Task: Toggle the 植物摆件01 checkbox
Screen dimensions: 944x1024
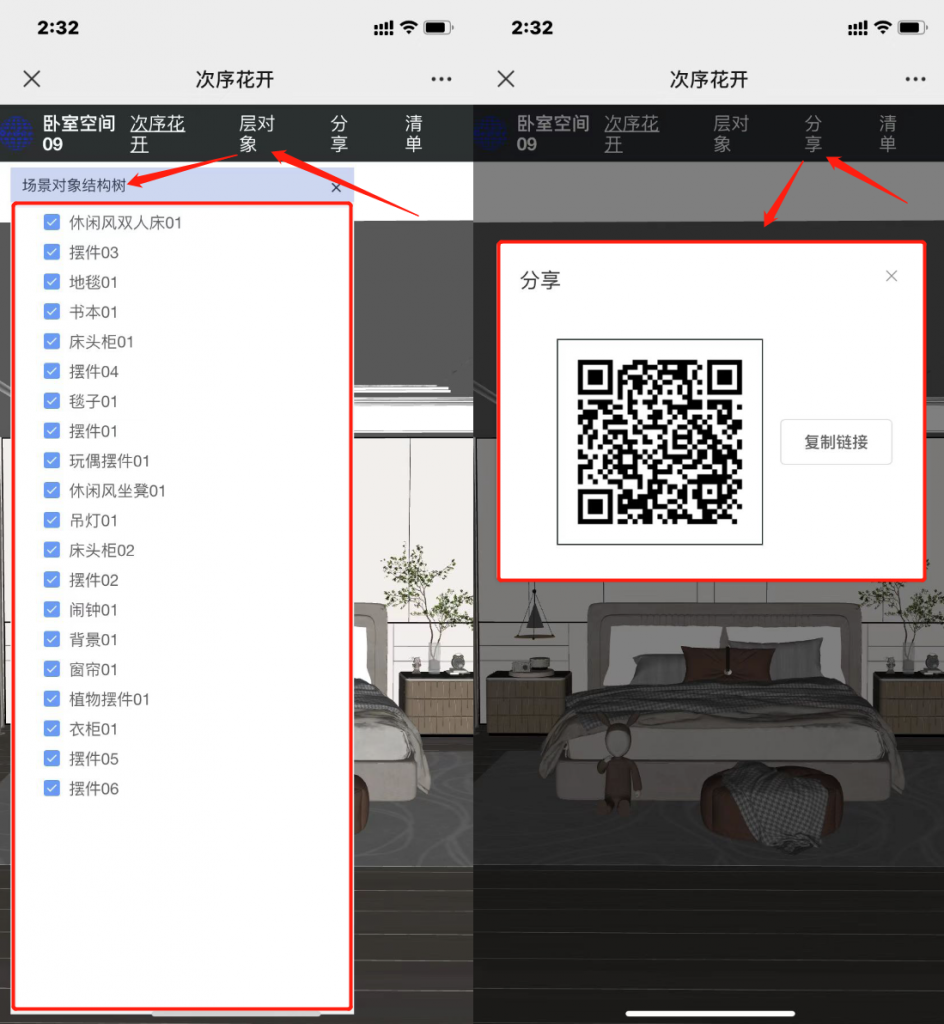Action: pyautogui.click(x=52, y=699)
